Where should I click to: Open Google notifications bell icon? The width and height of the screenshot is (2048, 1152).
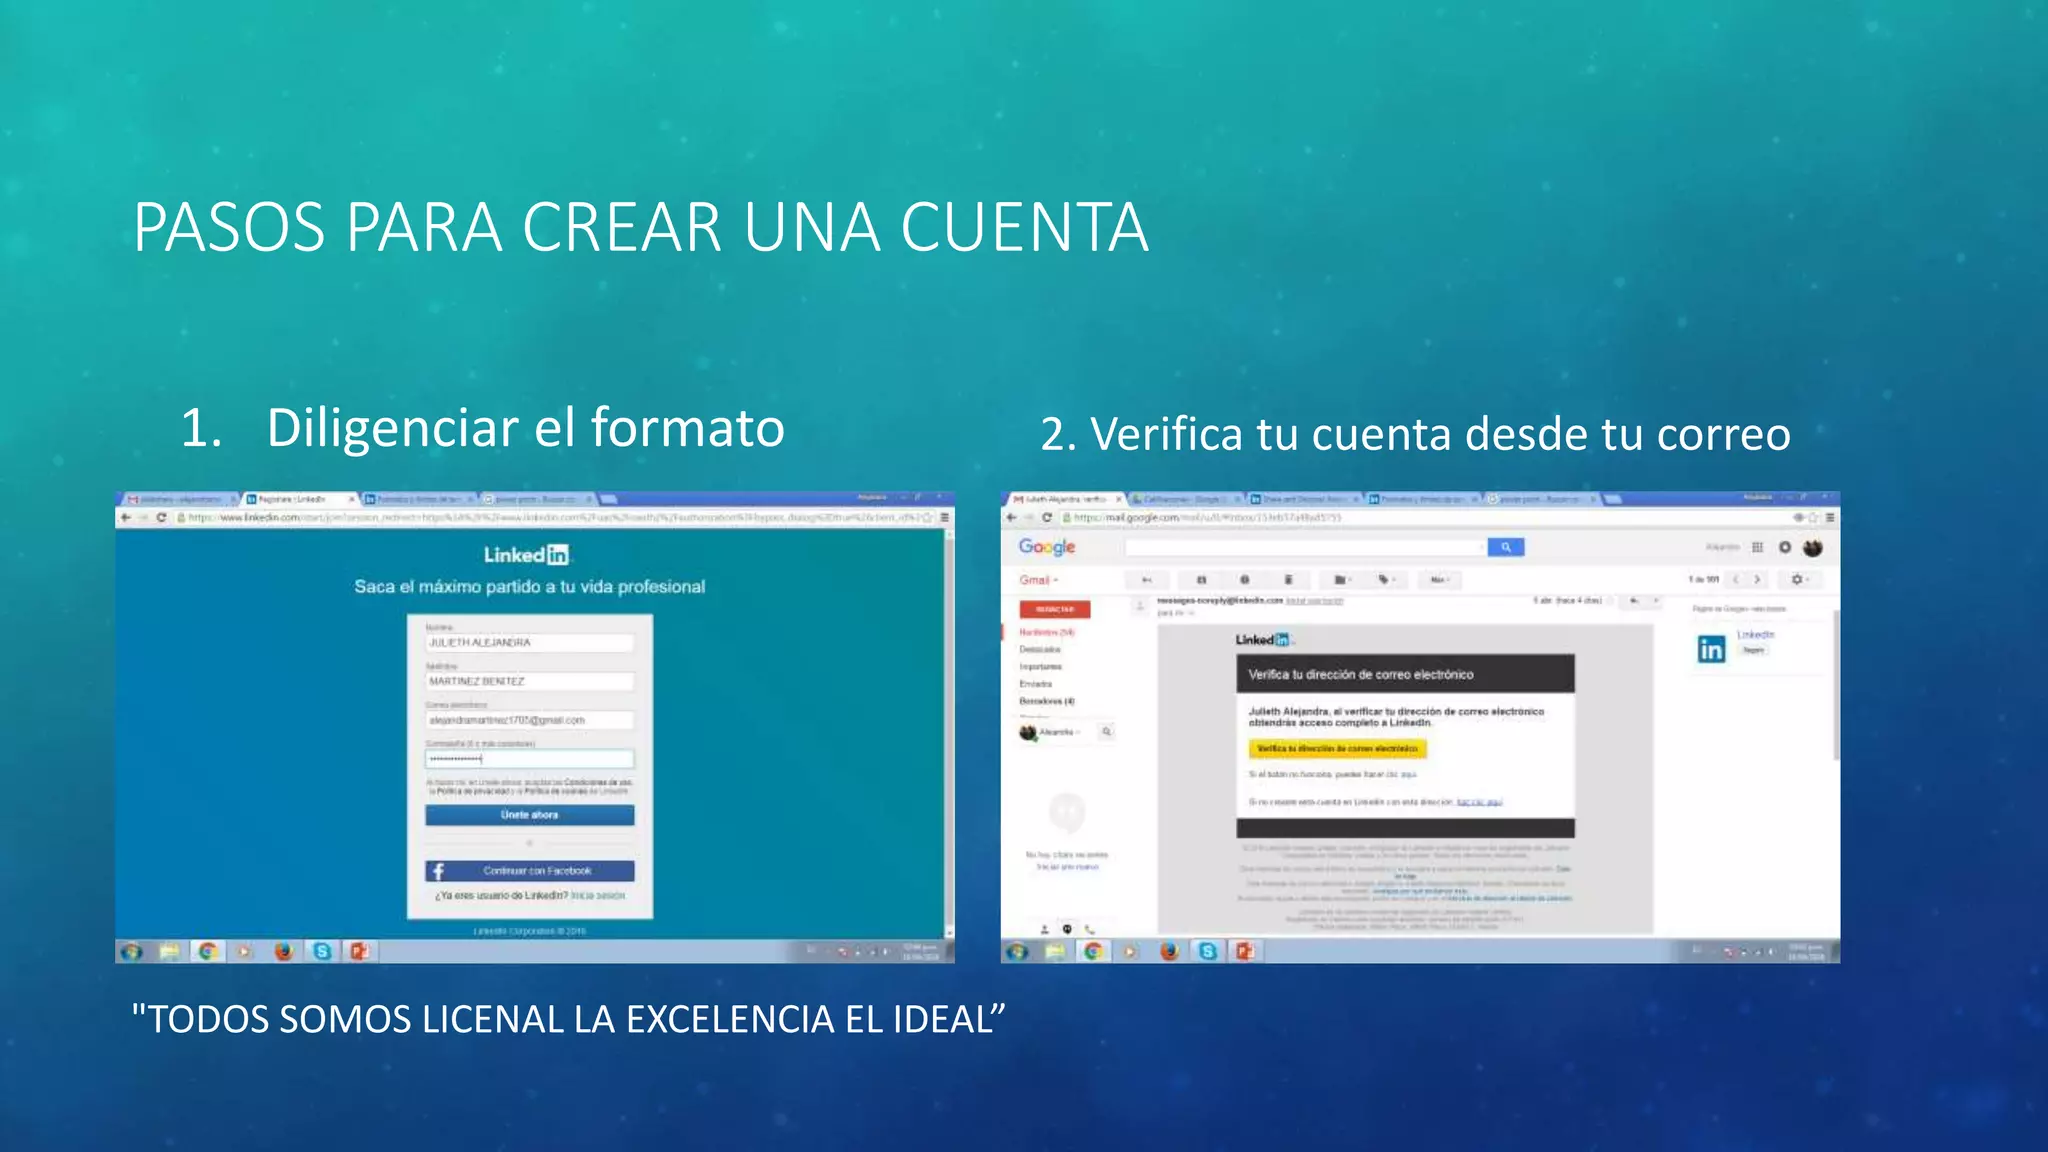point(1785,547)
